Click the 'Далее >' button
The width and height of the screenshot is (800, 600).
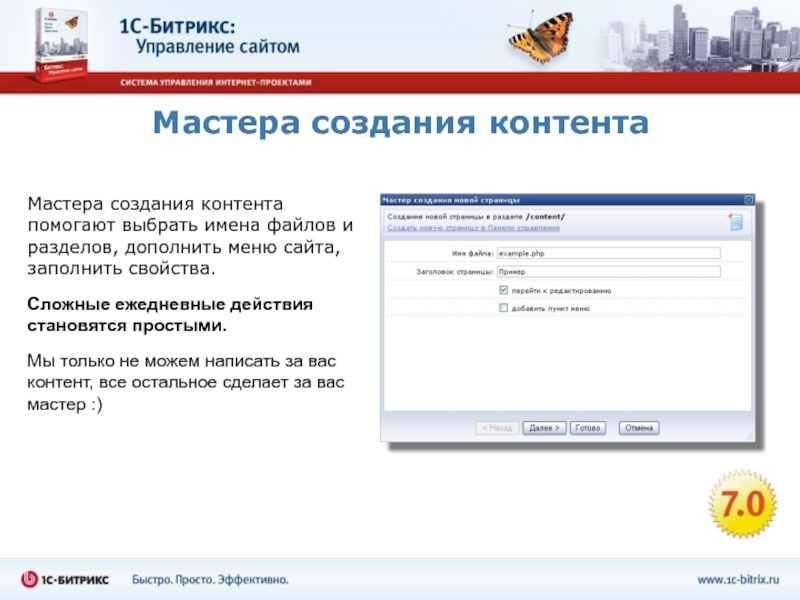[x=544, y=428]
